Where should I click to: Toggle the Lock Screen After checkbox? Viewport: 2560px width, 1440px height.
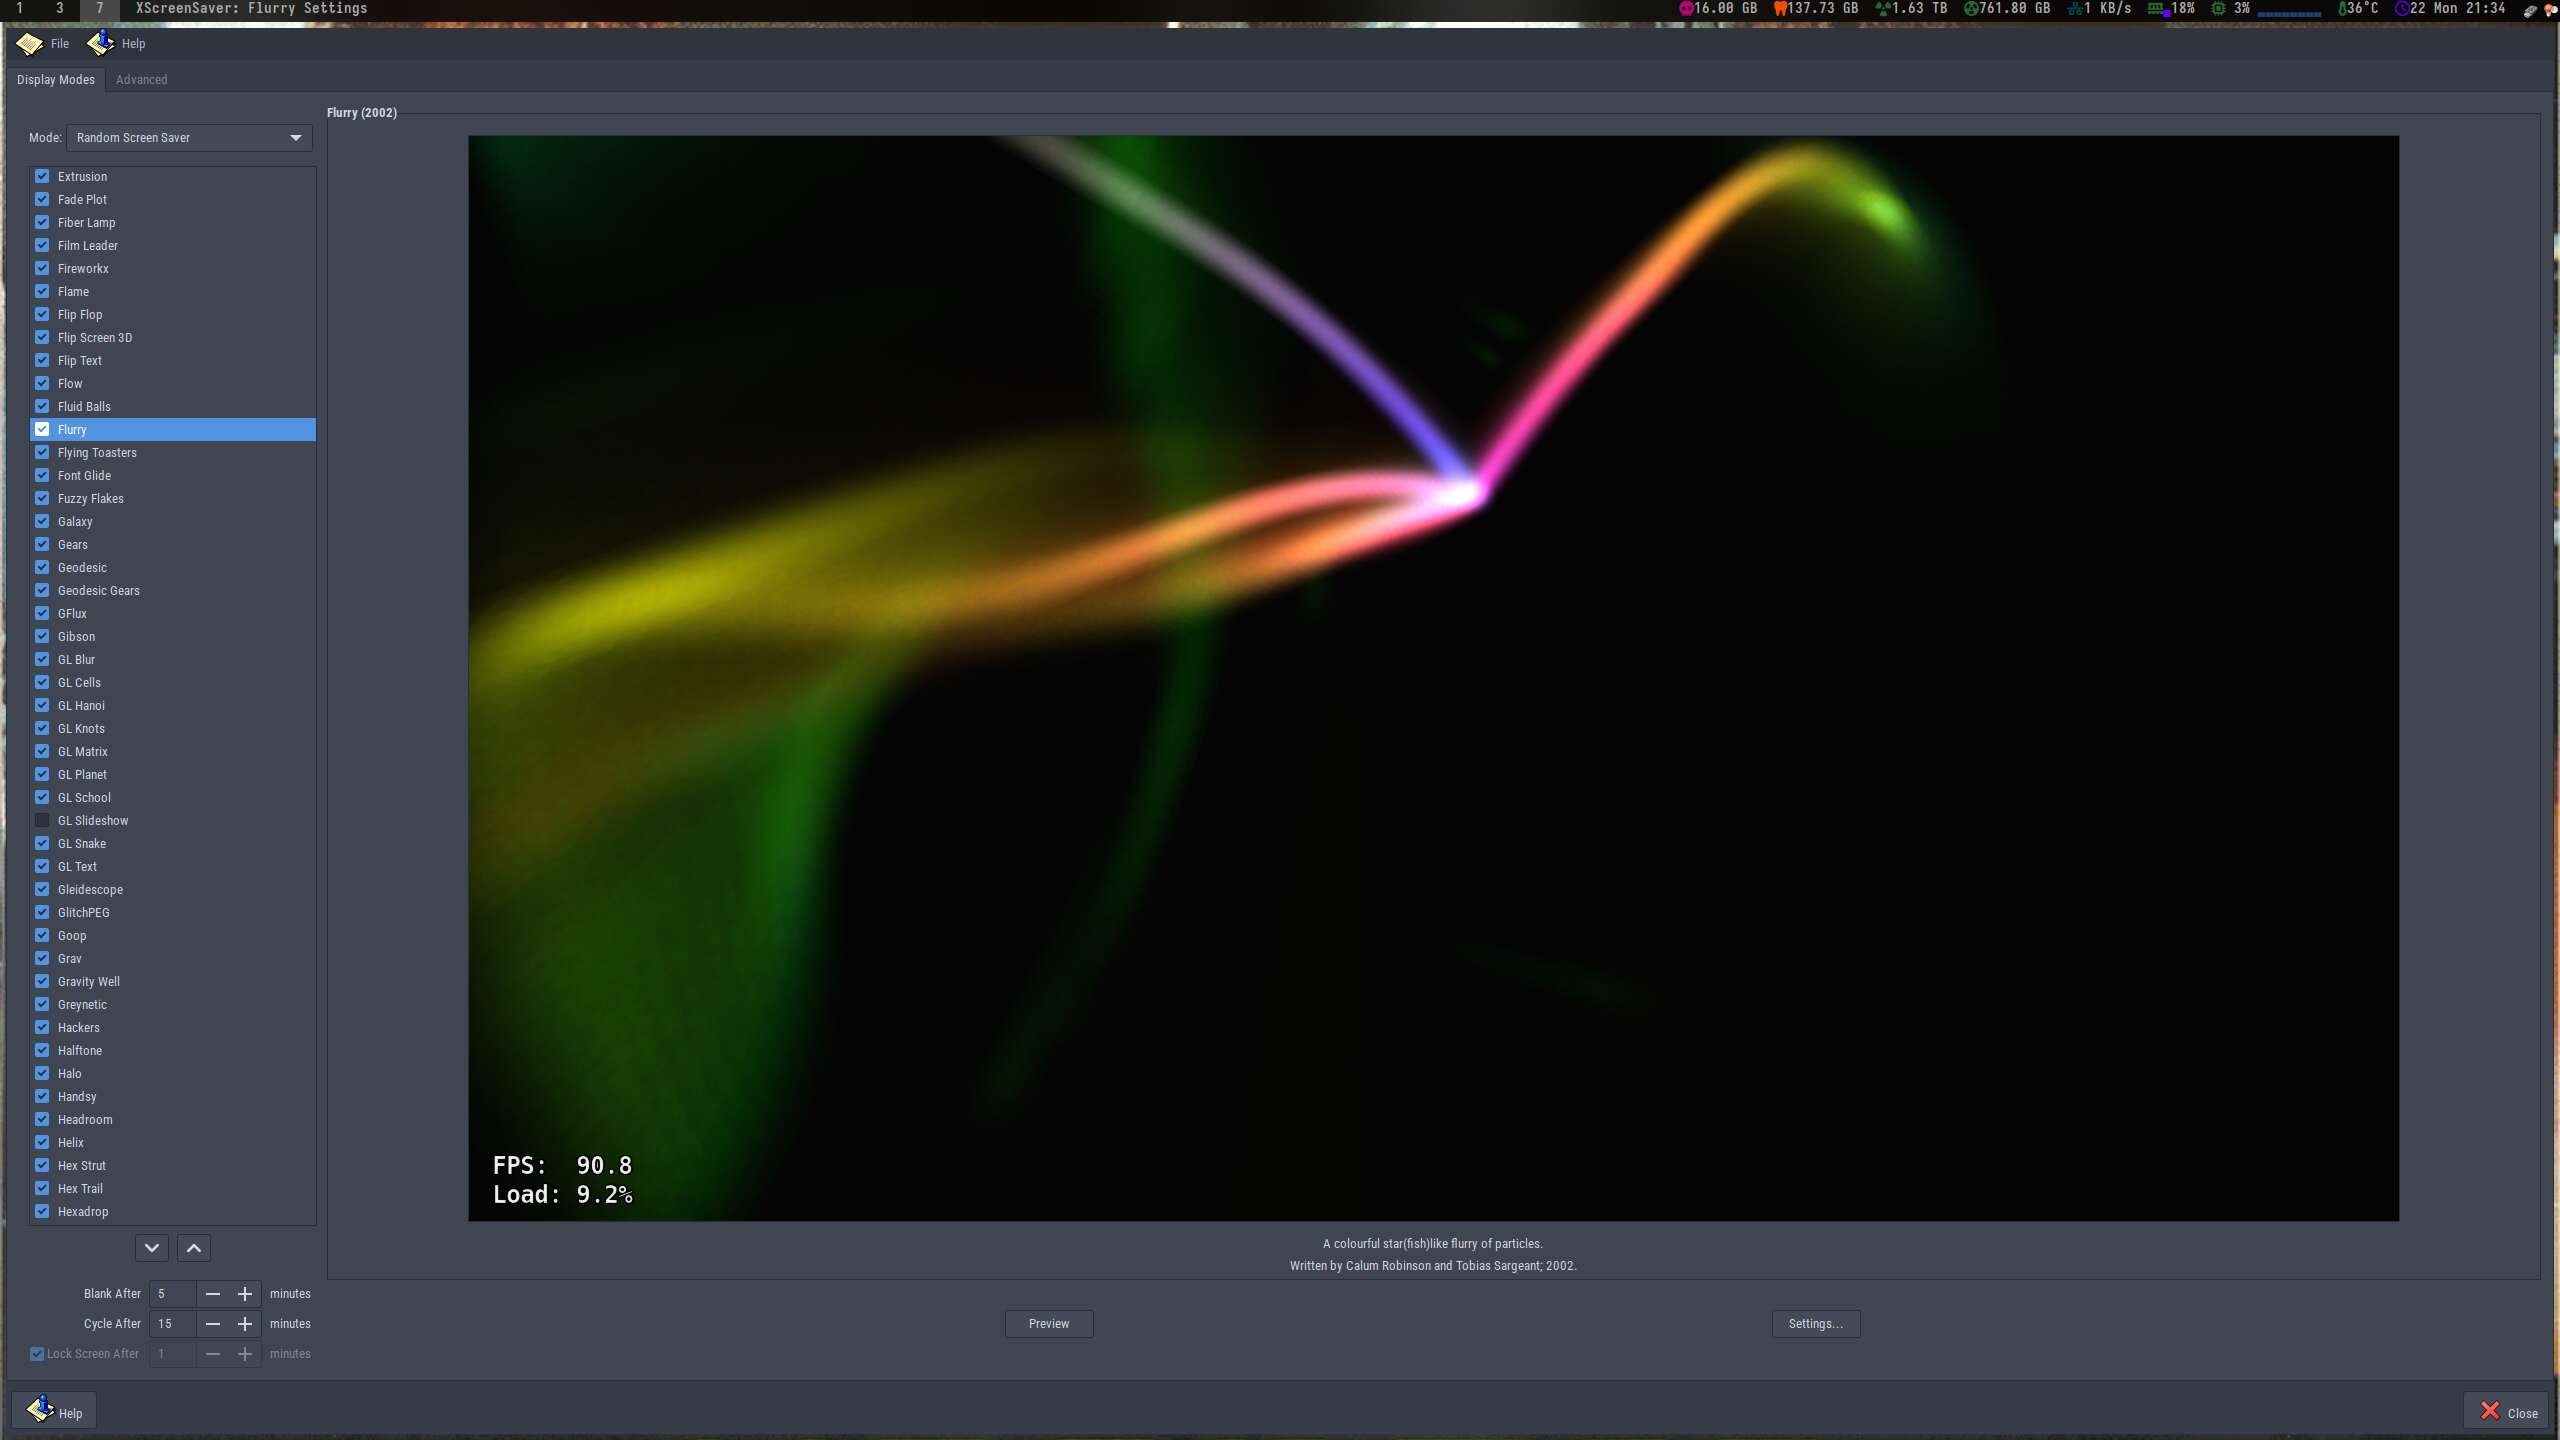[37, 1354]
